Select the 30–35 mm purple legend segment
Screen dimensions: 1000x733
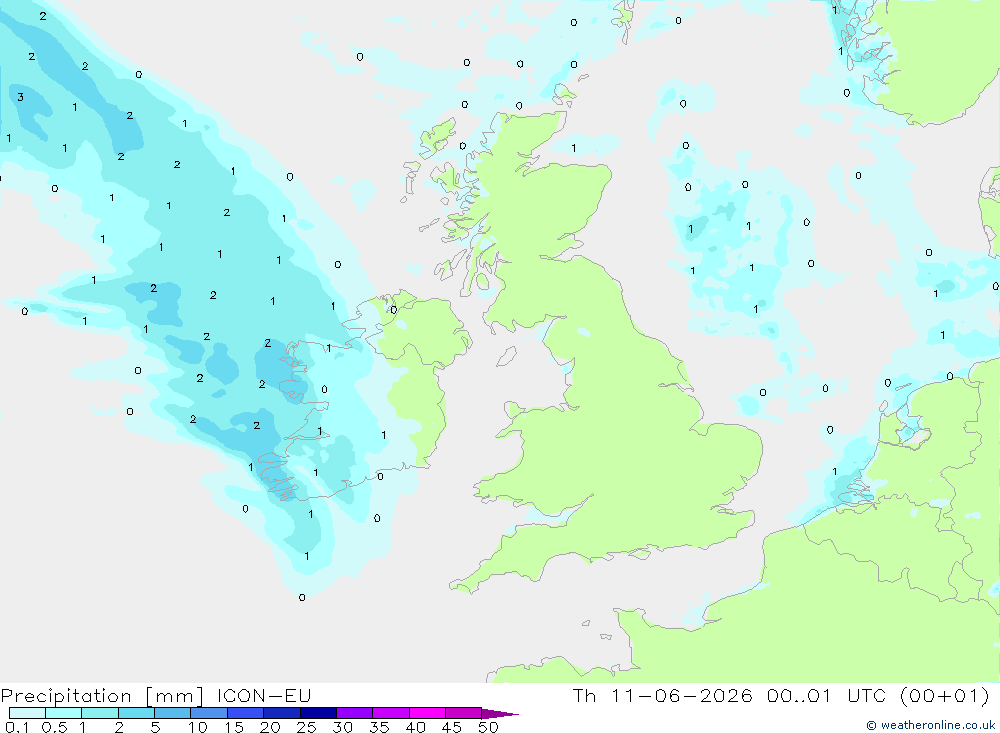[355, 713]
